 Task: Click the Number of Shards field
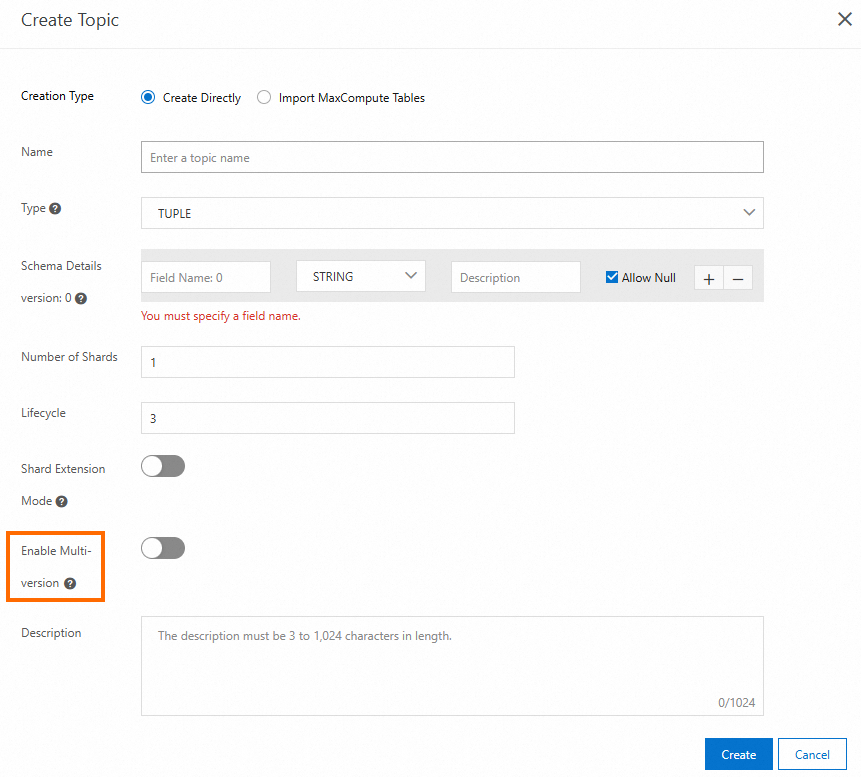pos(328,362)
